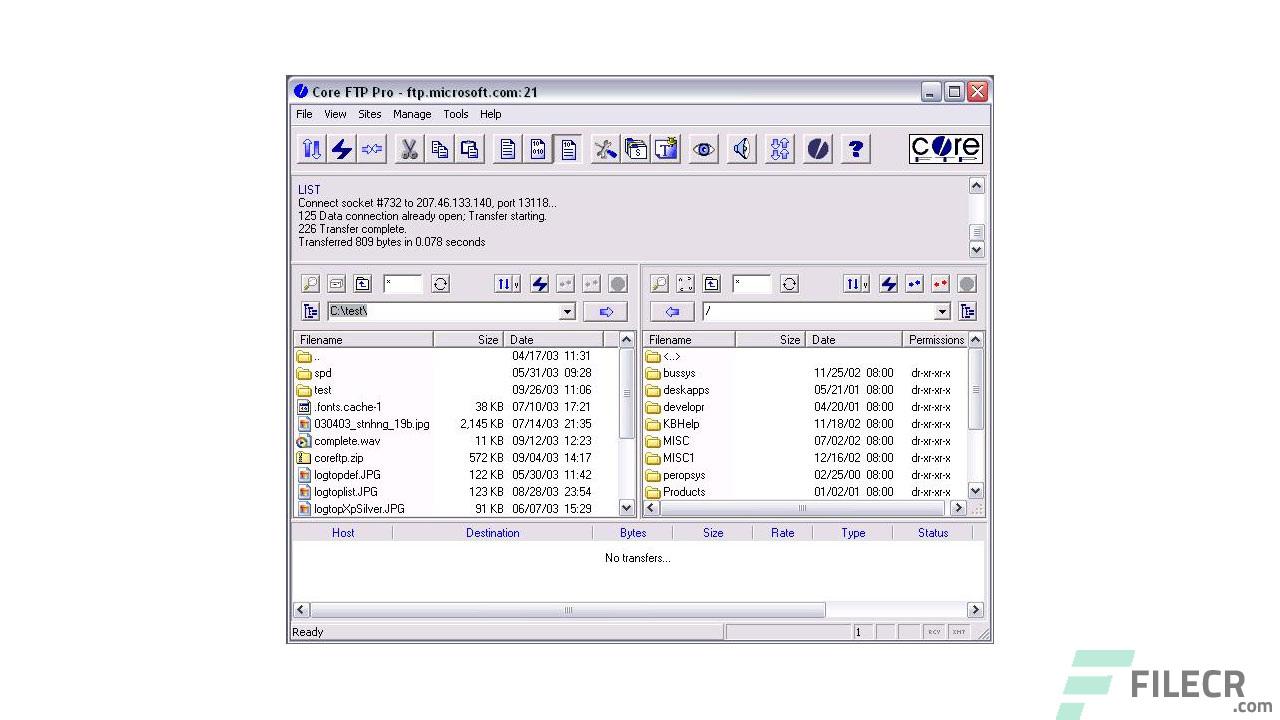Open the tools wrench settings icon

click(605, 149)
